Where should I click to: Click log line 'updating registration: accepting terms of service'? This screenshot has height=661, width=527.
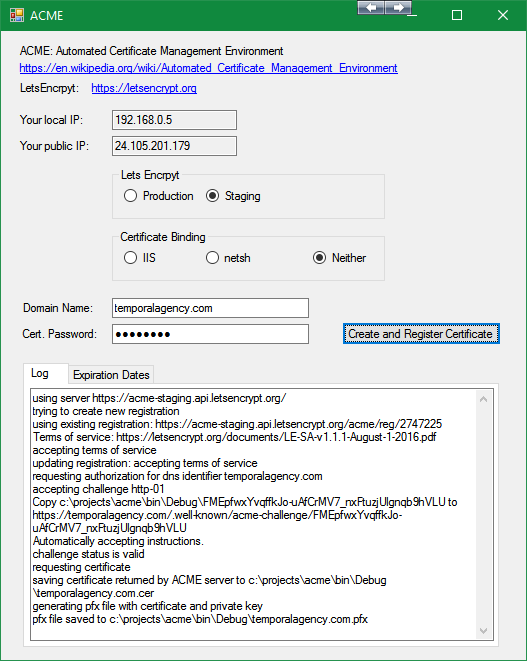point(145,463)
